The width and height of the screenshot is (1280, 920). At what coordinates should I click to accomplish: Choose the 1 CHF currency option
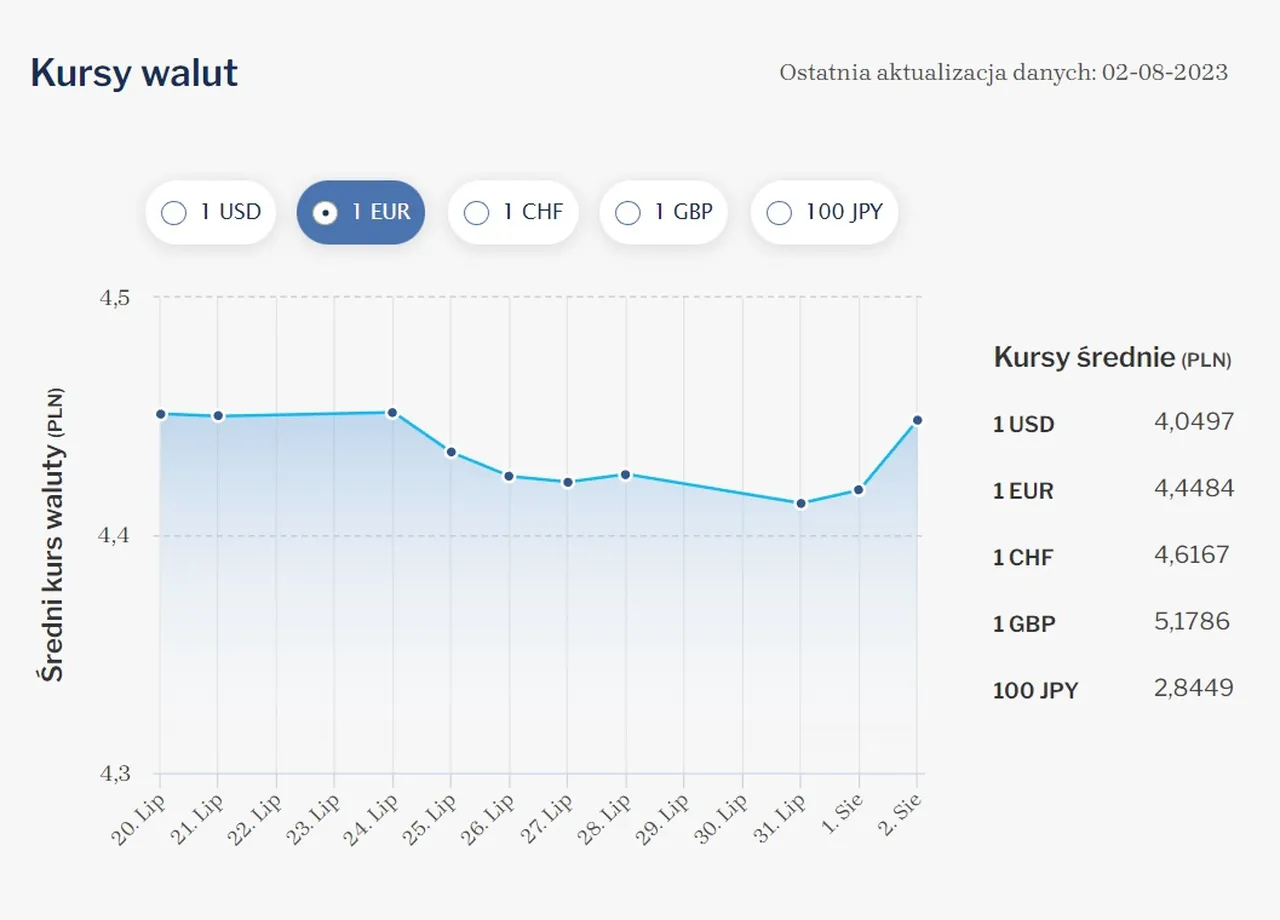[513, 212]
